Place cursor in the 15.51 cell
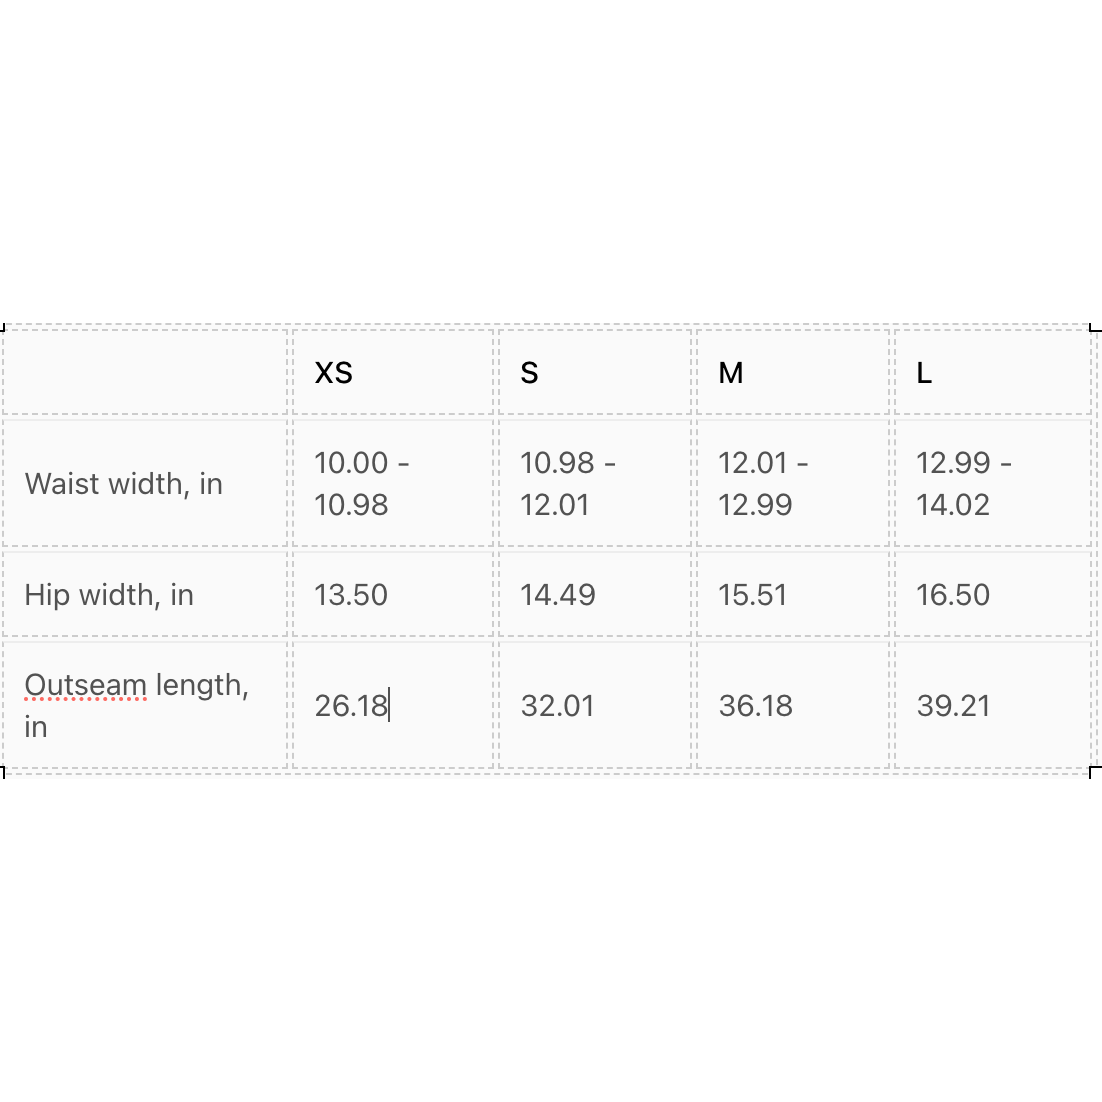The image size is (1102, 1102). click(753, 595)
